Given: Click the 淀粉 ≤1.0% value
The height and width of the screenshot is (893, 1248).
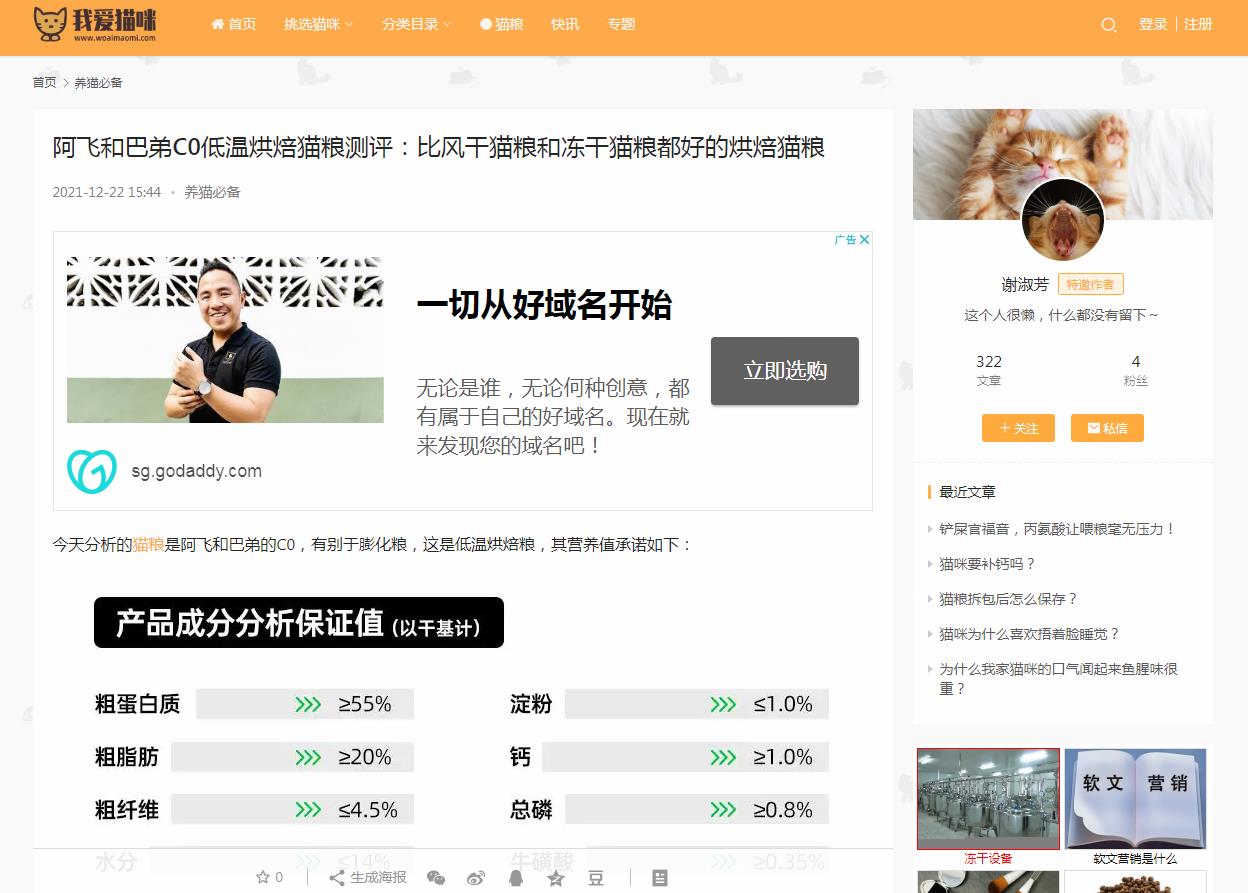Looking at the screenshot, I should tap(783, 704).
